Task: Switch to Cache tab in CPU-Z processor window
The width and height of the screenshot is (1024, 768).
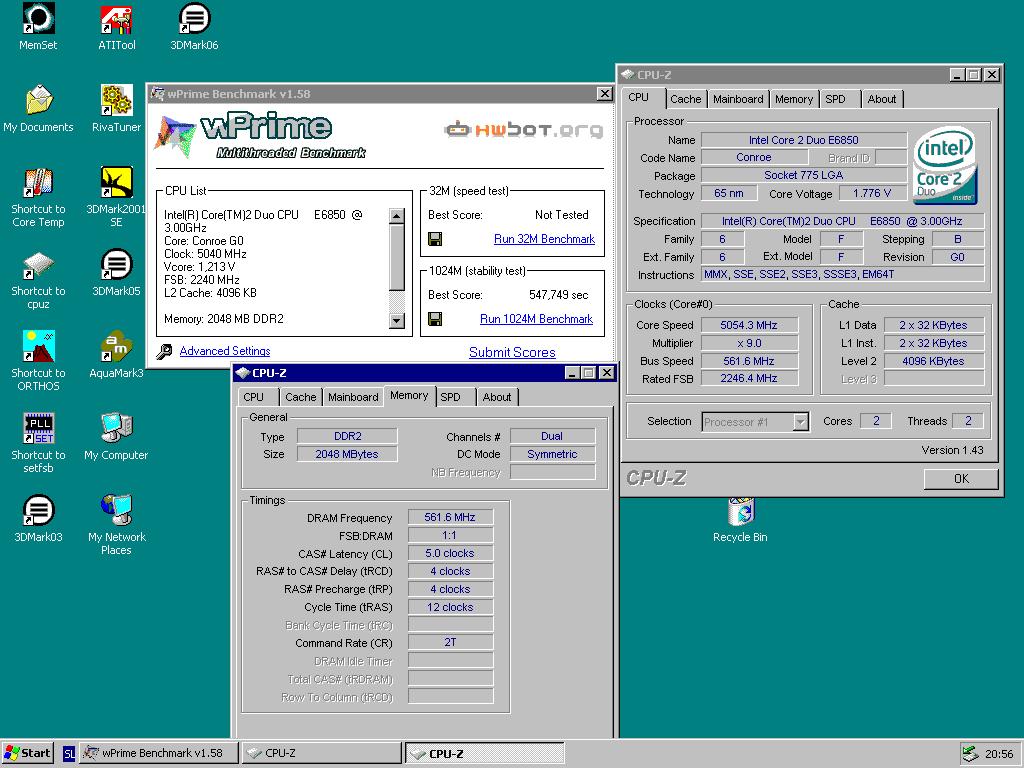Action: tap(685, 99)
